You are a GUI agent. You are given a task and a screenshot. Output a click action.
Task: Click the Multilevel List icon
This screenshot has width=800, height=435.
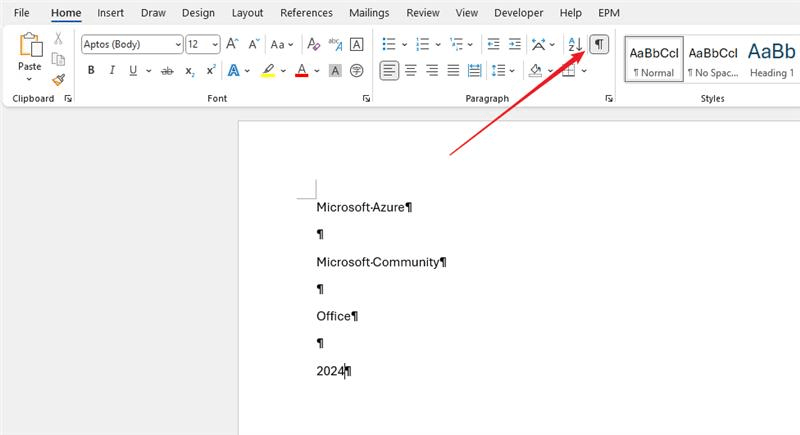click(x=456, y=44)
